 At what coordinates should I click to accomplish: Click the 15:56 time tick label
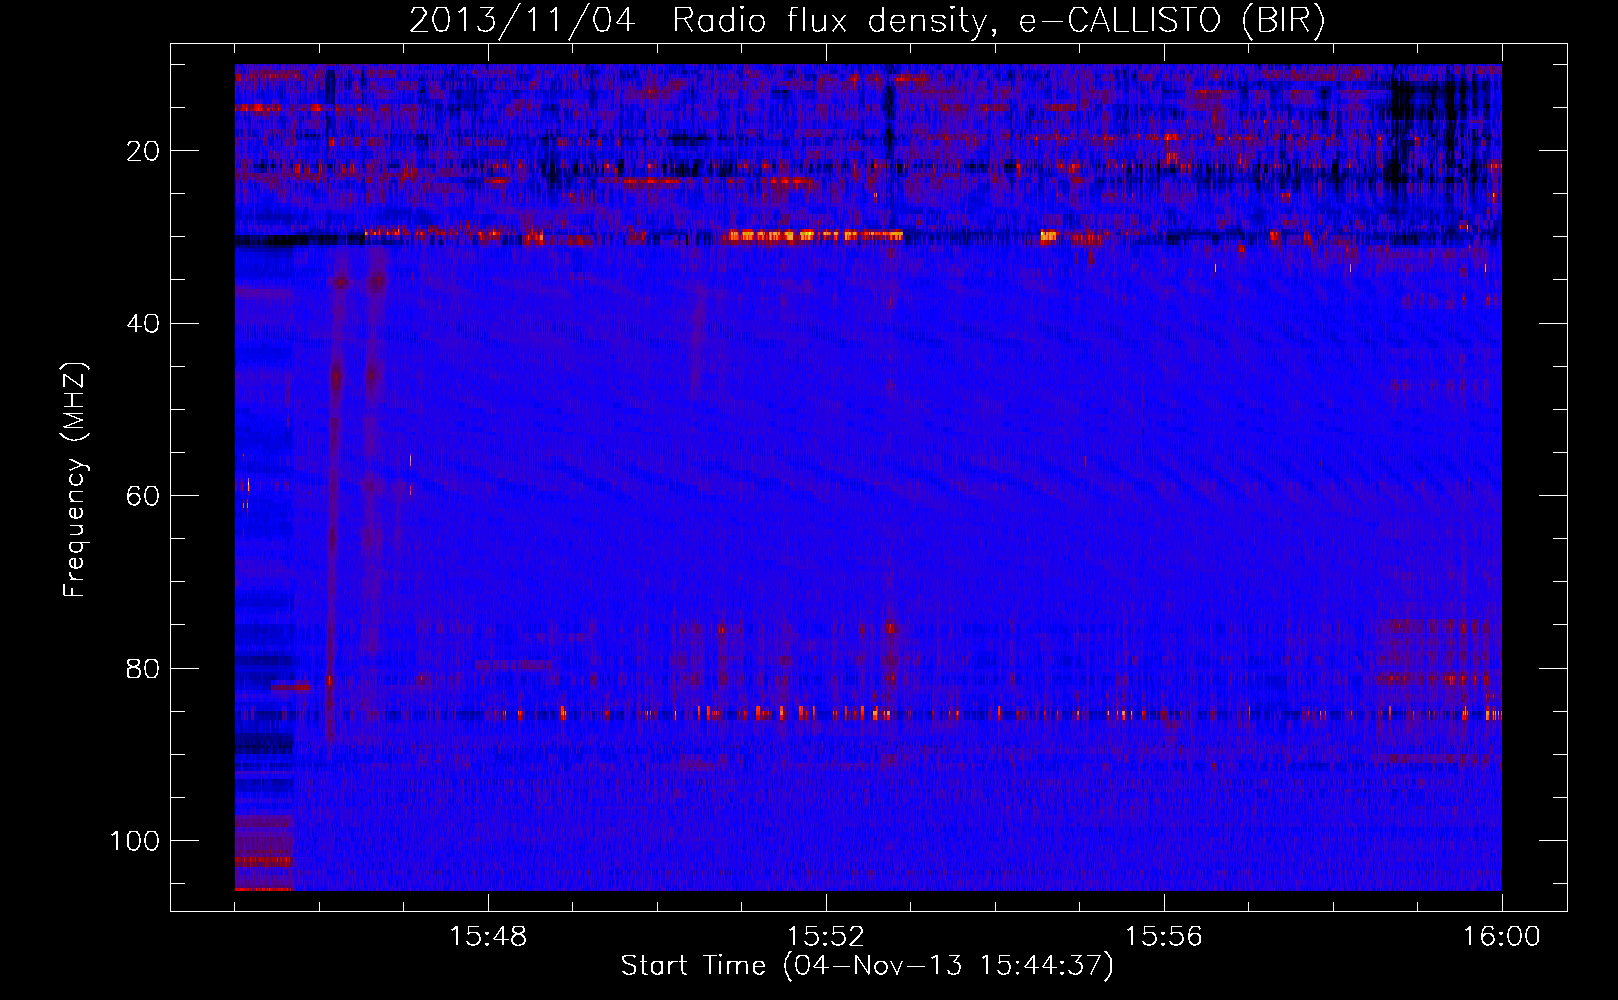(x=1164, y=937)
